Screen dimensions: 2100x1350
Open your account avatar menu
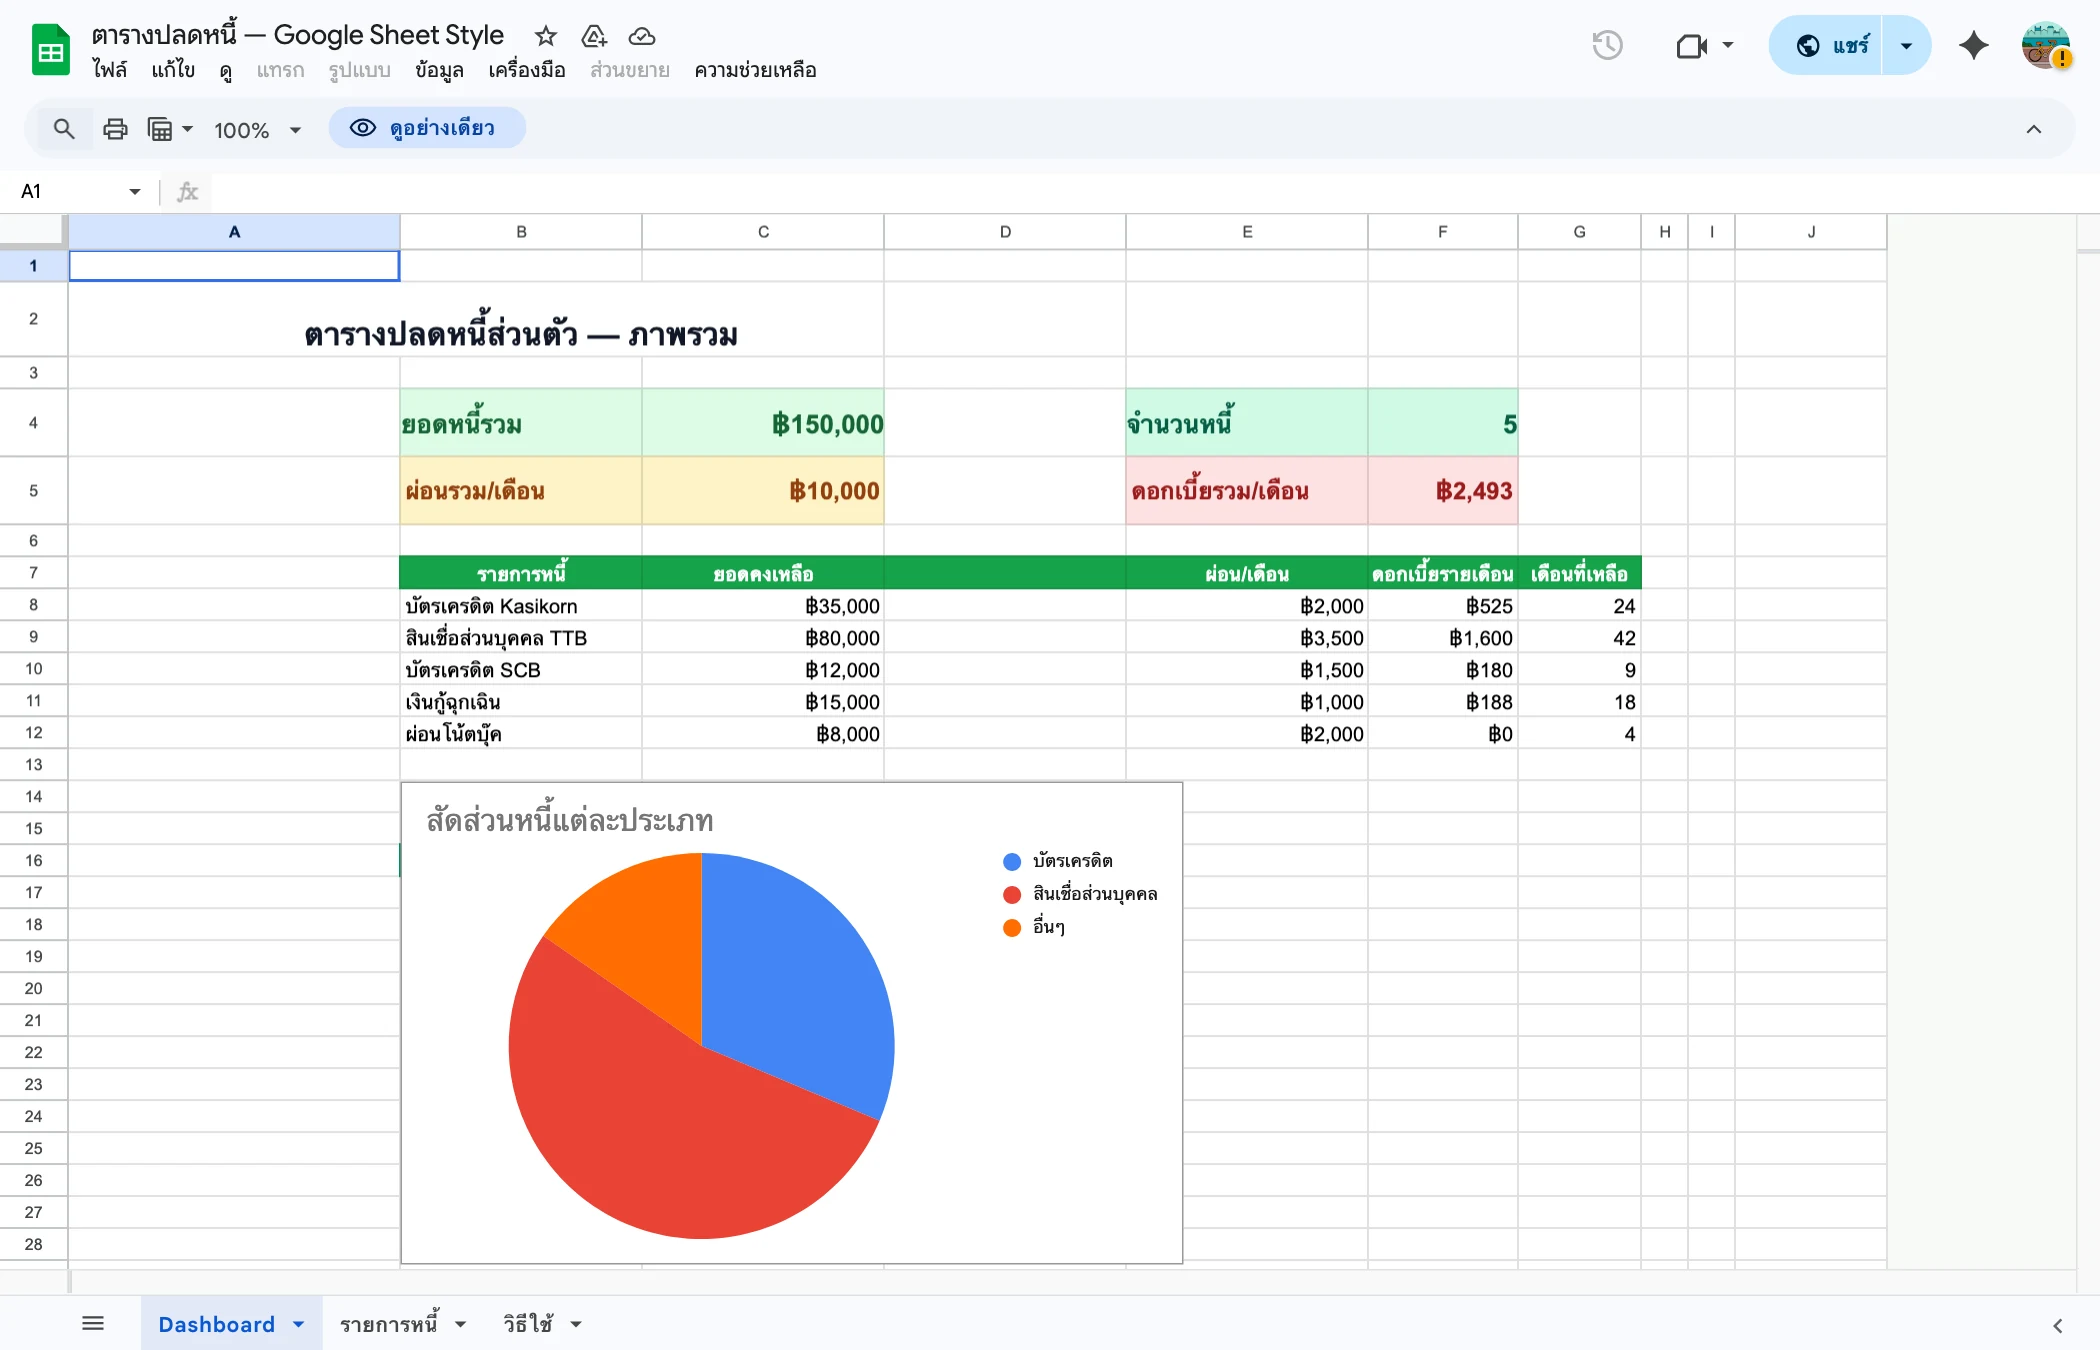click(2046, 45)
